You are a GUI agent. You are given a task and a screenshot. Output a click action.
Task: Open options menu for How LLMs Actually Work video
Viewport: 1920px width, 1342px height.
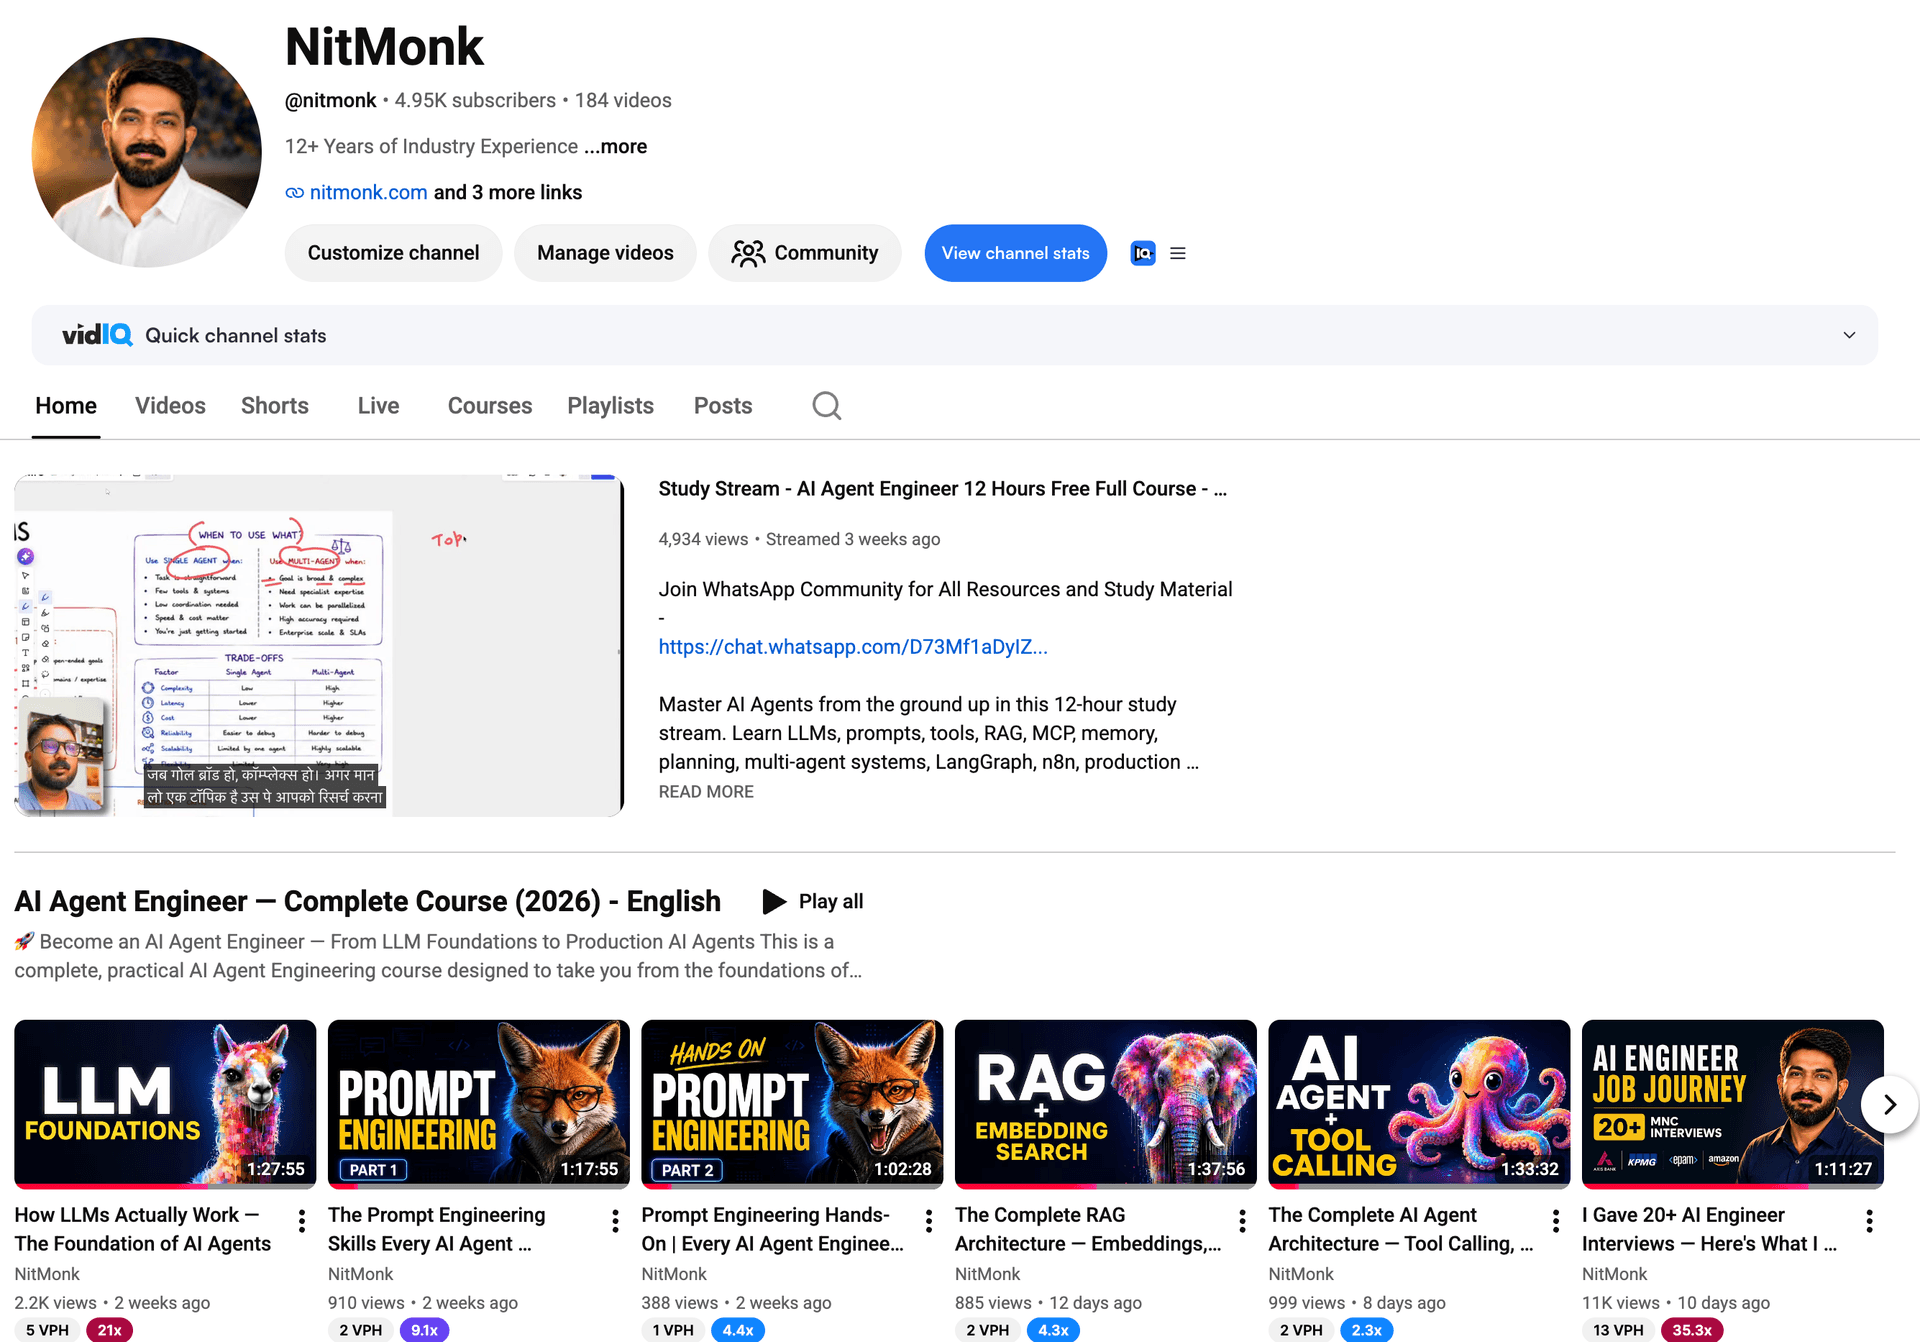point(302,1220)
